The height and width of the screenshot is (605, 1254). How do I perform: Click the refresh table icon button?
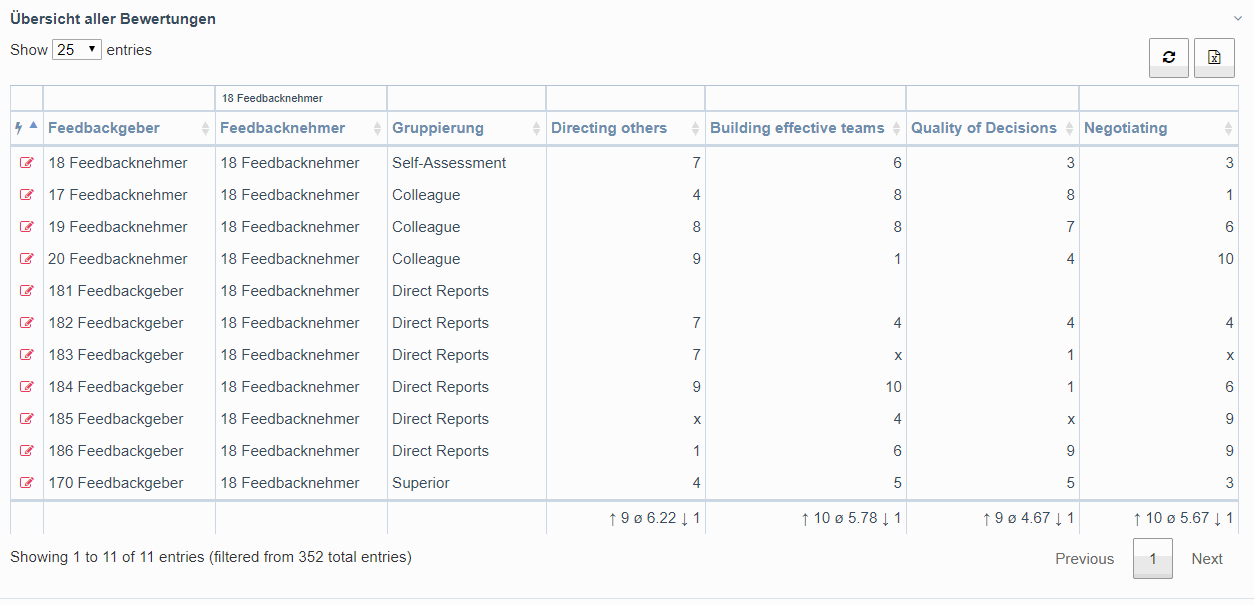click(1168, 58)
